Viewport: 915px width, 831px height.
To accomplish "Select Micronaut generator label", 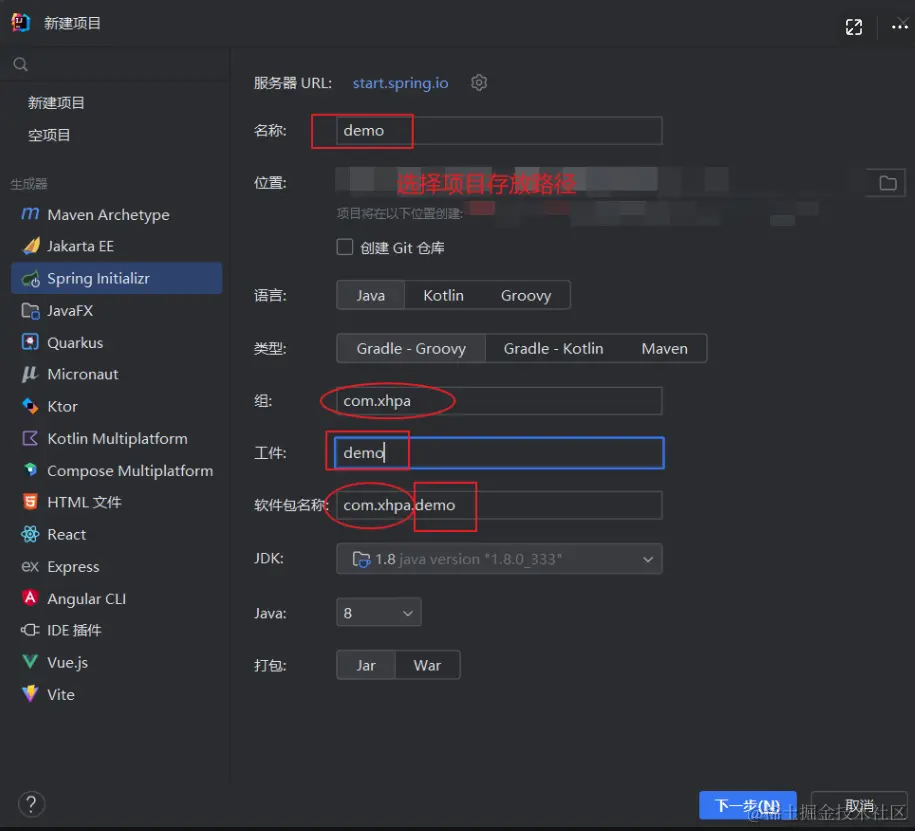I will point(83,374).
